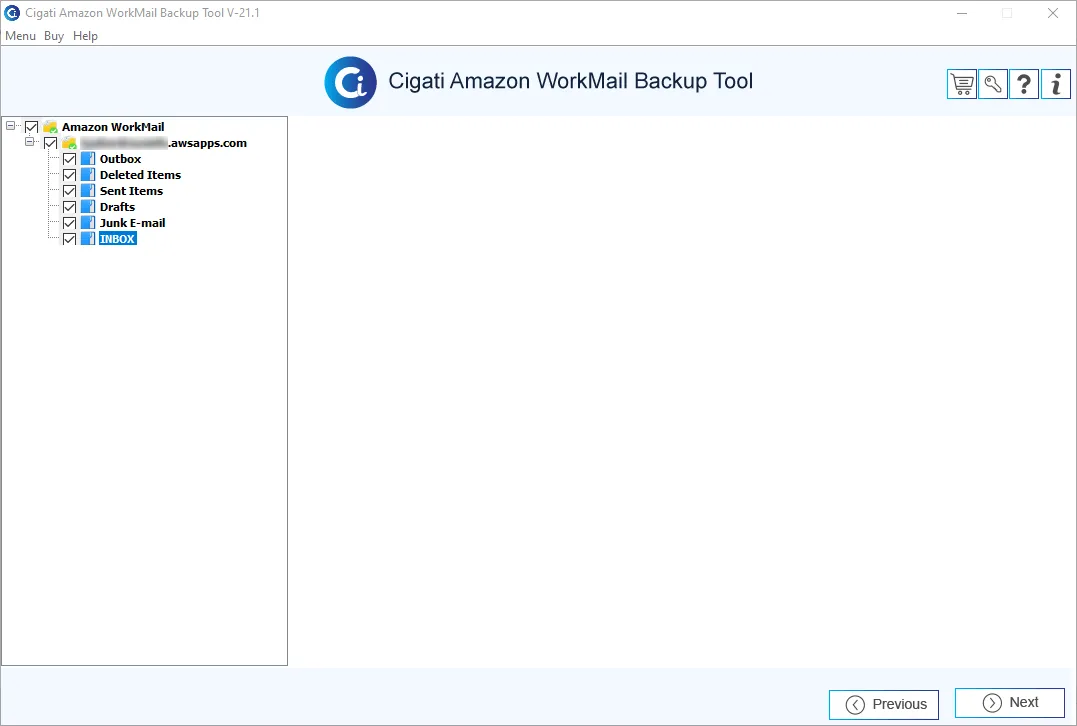Open the info about icon
1077x726 pixels.
[x=1056, y=84]
